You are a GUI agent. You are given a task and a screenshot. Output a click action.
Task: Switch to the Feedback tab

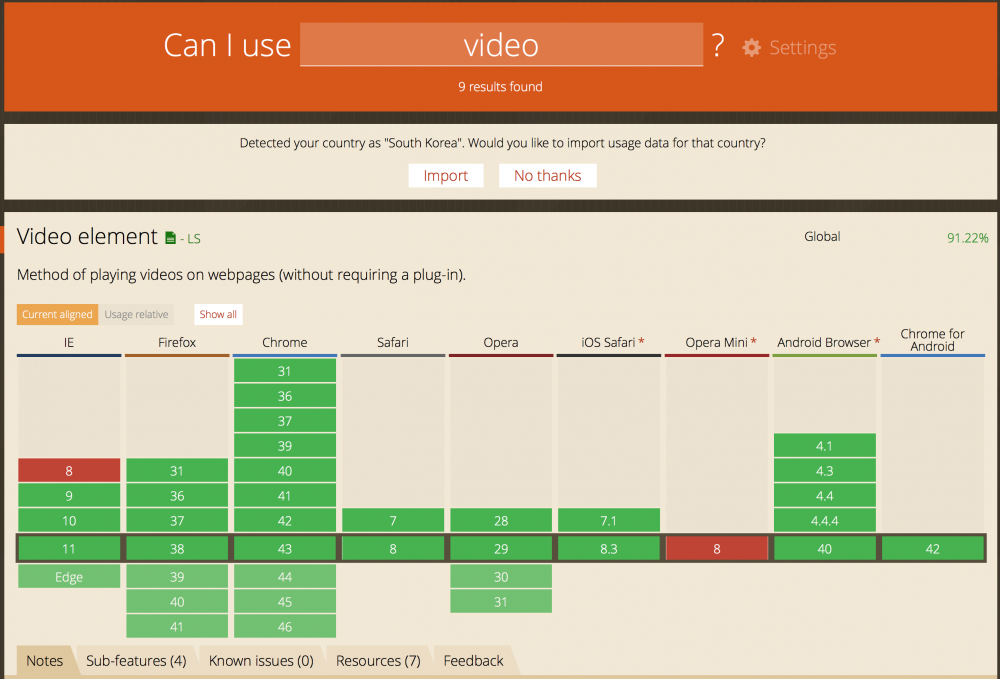coord(473,660)
